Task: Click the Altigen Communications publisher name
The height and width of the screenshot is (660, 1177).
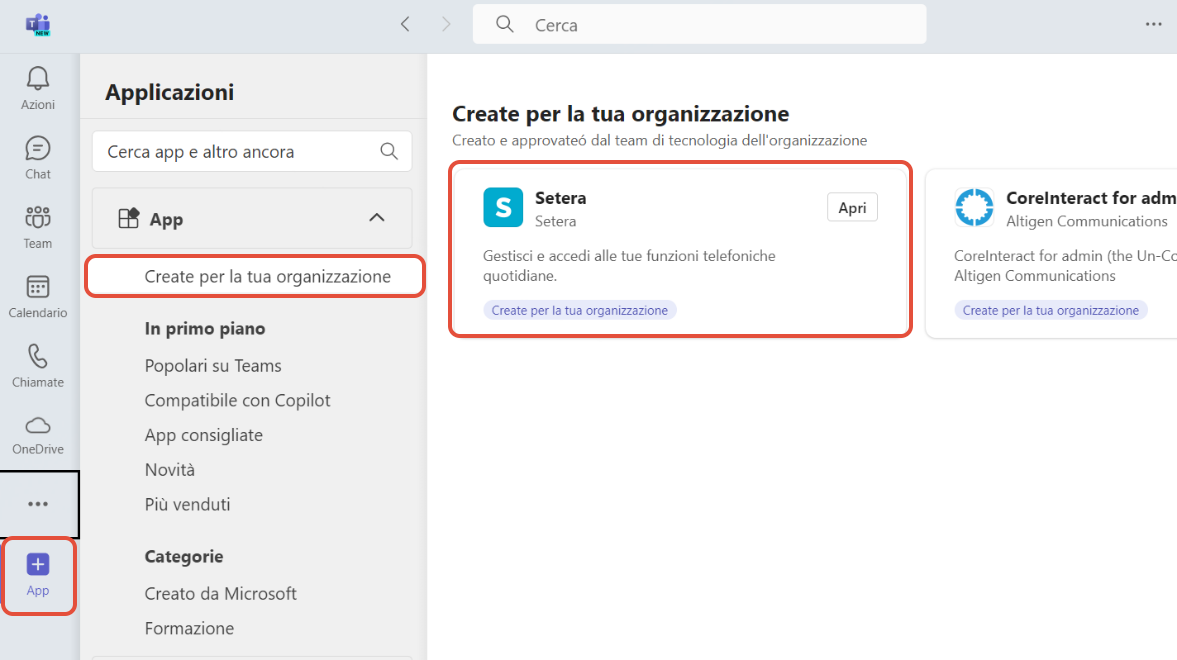Action: [1087, 222]
